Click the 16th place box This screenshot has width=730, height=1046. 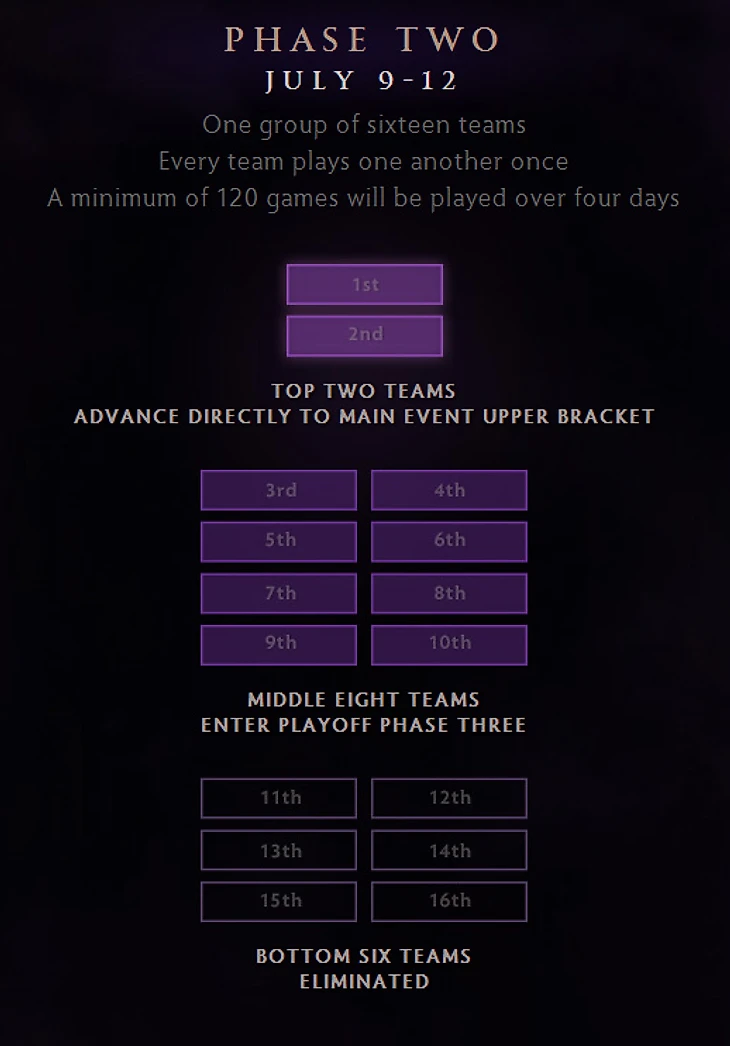449,901
